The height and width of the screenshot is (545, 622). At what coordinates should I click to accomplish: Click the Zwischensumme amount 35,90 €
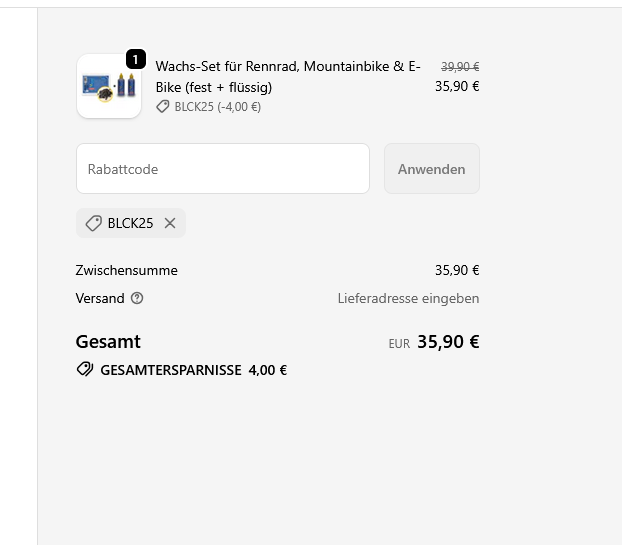457,270
